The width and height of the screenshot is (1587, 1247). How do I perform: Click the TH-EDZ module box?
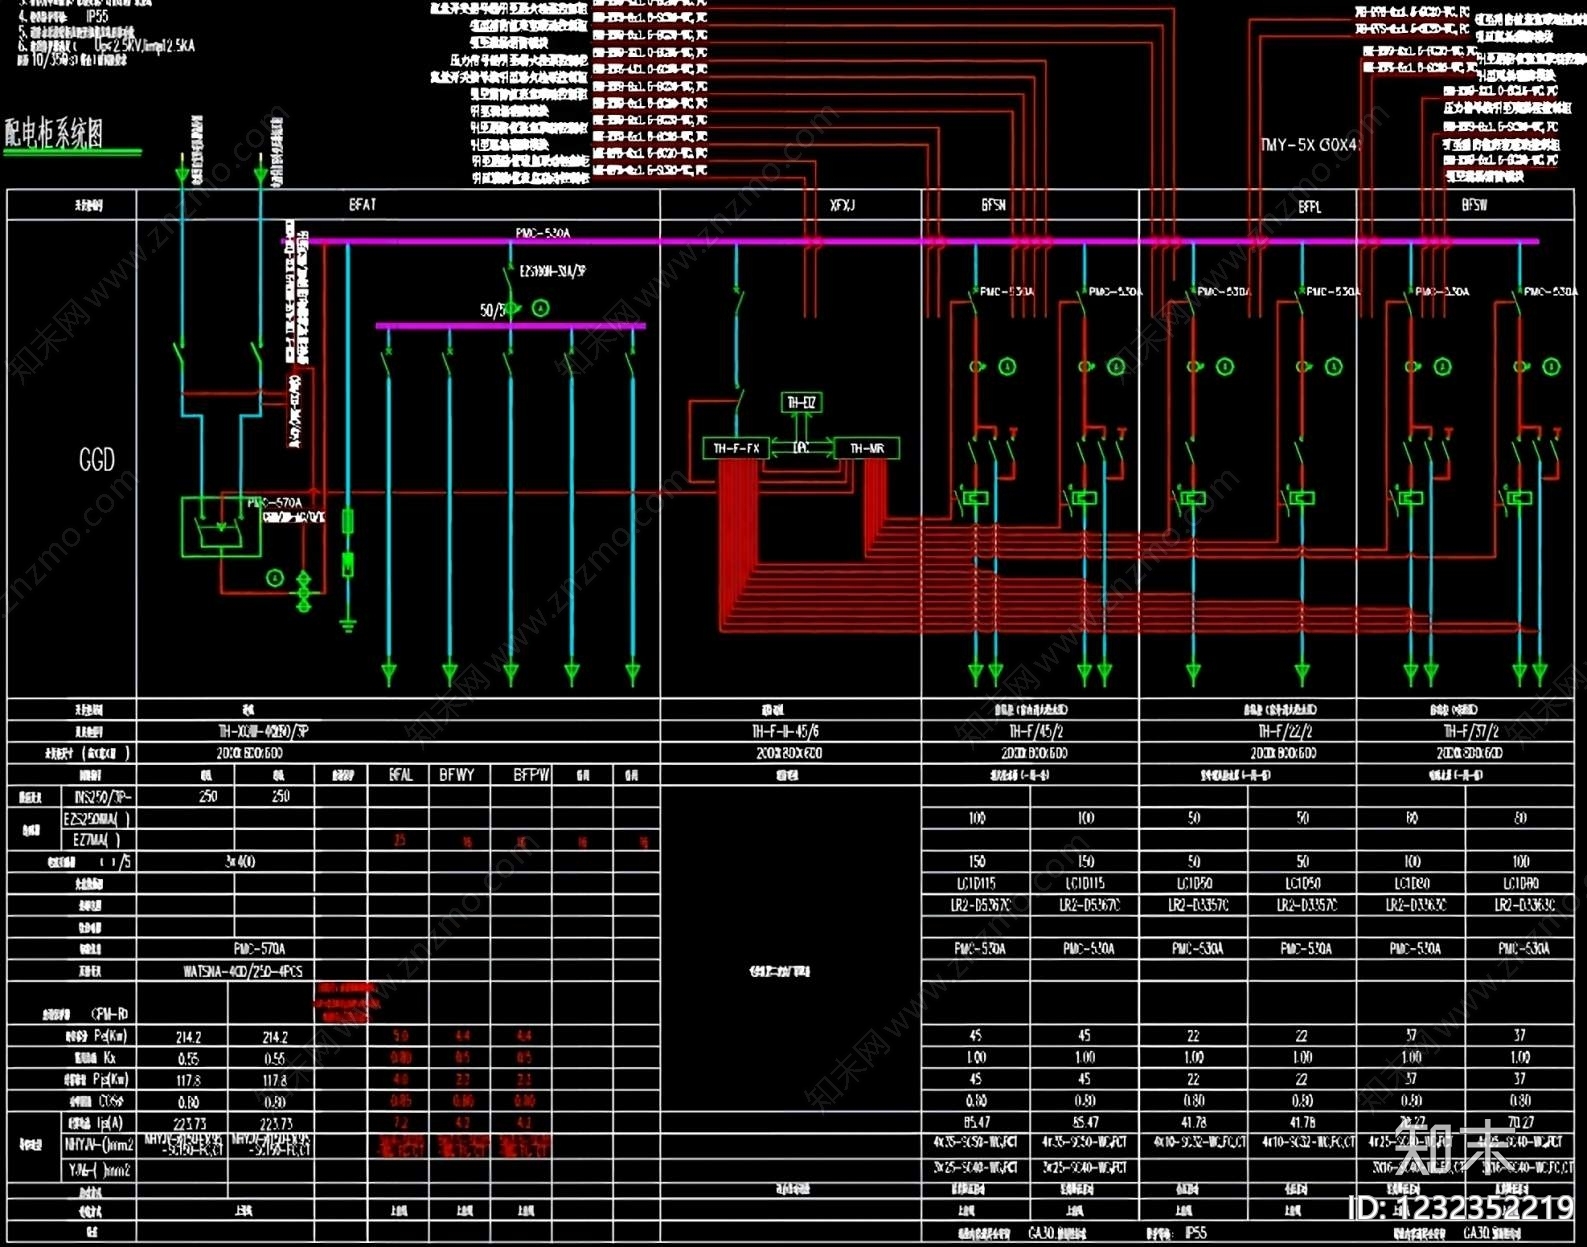coord(801,402)
